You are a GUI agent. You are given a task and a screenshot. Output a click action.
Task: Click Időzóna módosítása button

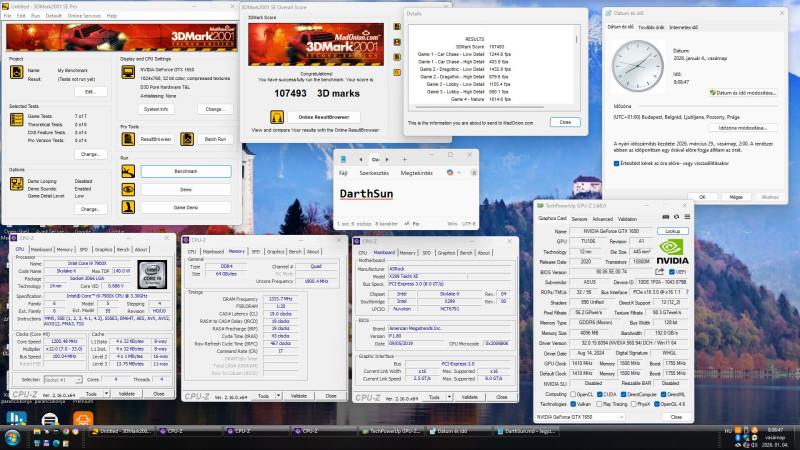(742, 128)
